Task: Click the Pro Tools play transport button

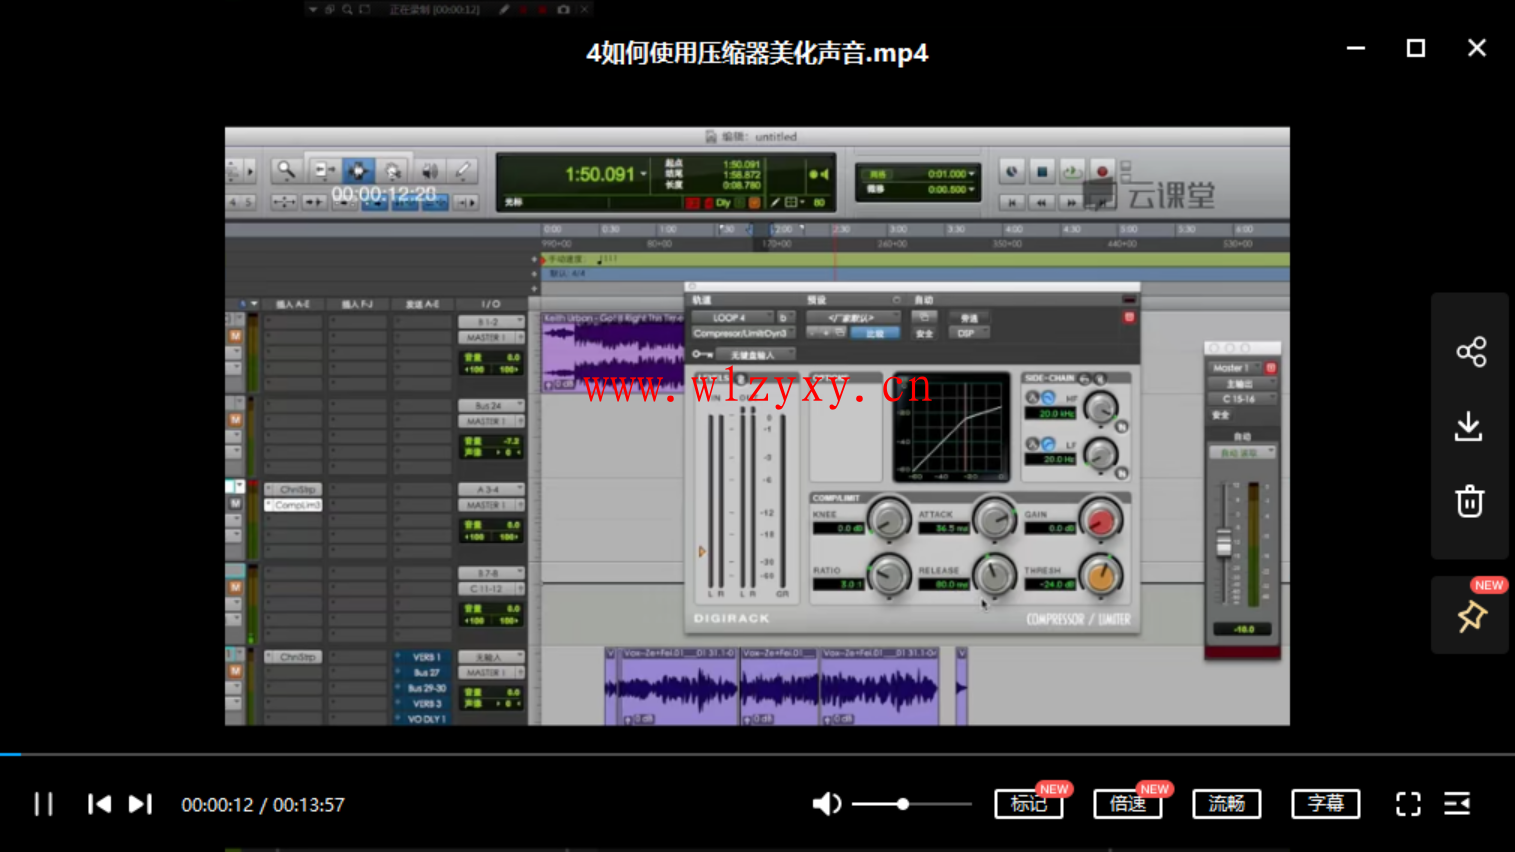Action: coord(1071,172)
